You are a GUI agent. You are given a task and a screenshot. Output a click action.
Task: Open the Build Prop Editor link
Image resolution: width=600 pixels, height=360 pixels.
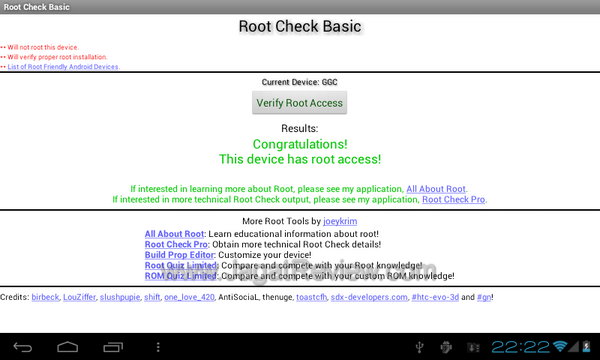179,255
